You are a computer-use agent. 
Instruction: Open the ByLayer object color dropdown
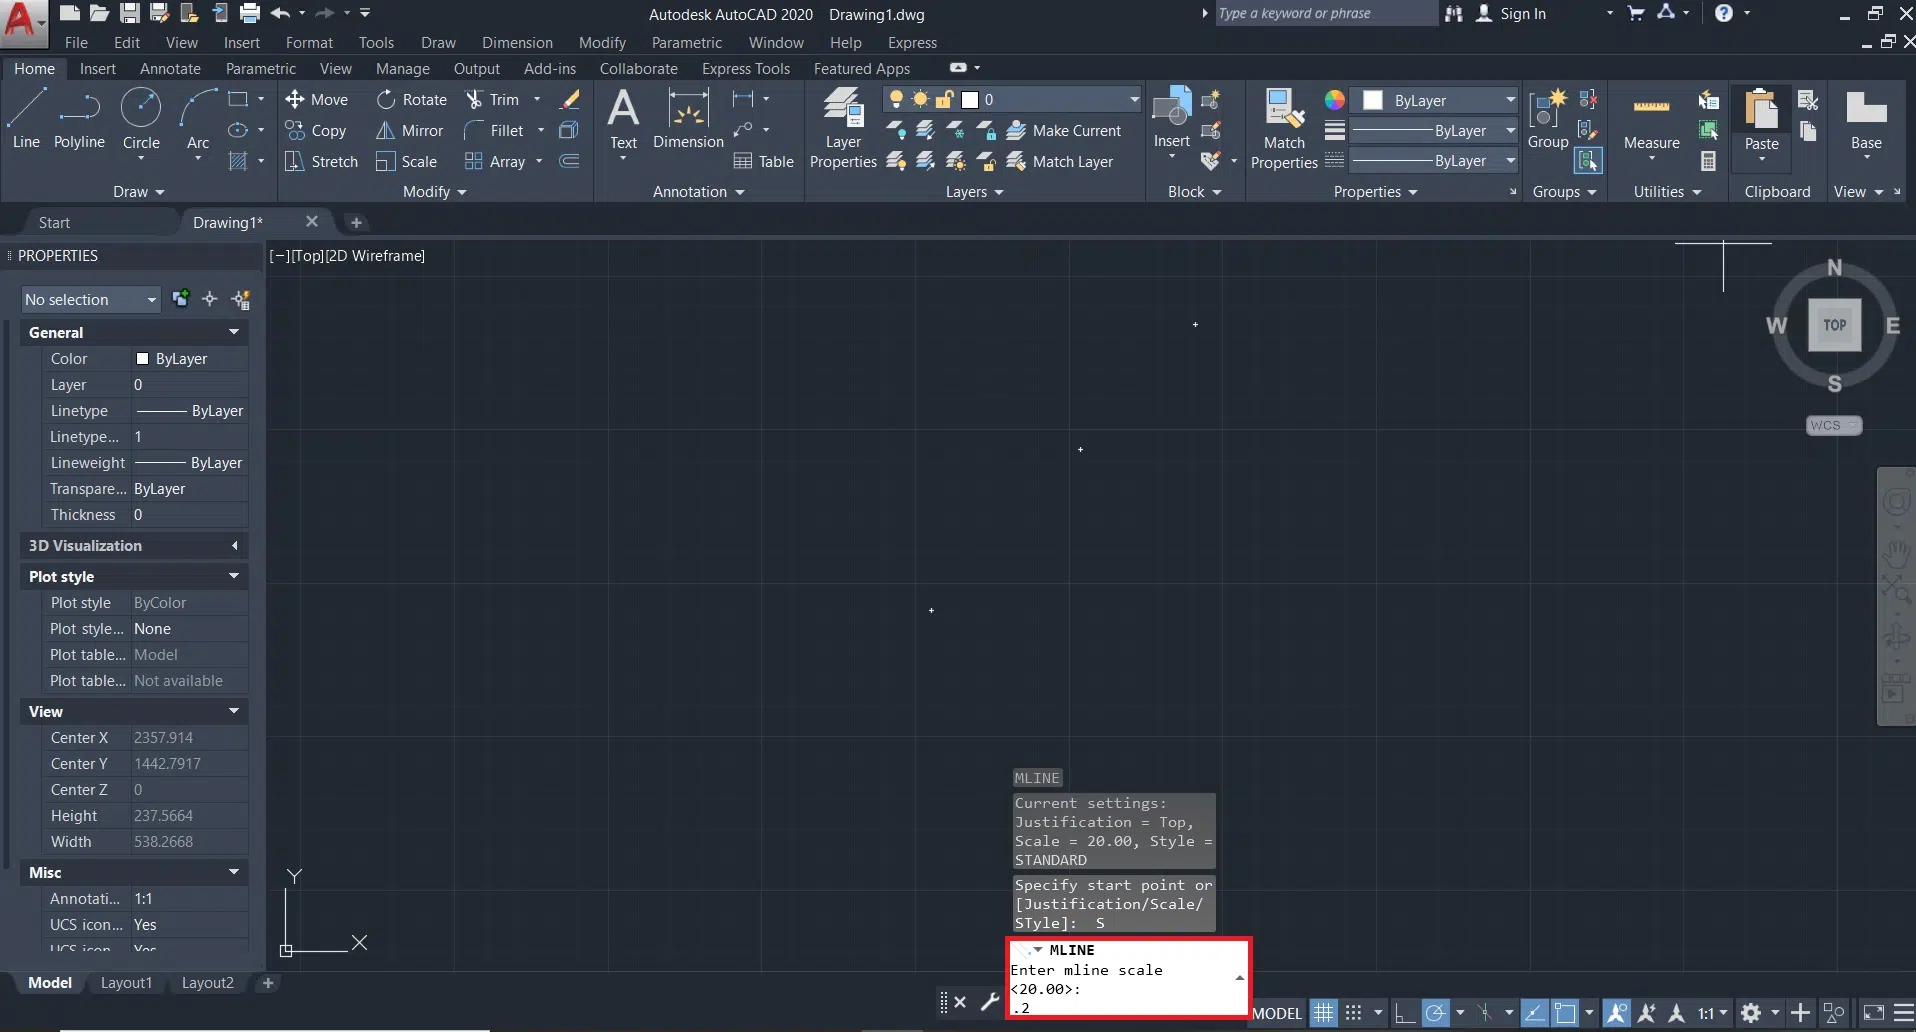coord(1440,101)
